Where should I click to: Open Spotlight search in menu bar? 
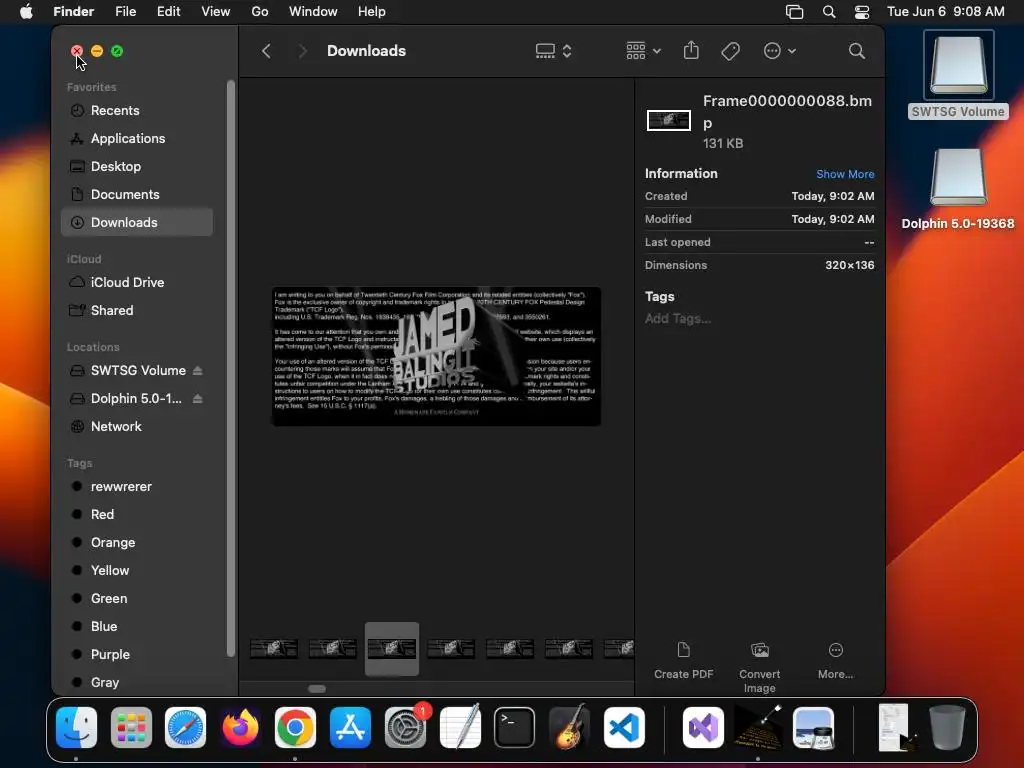(829, 12)
